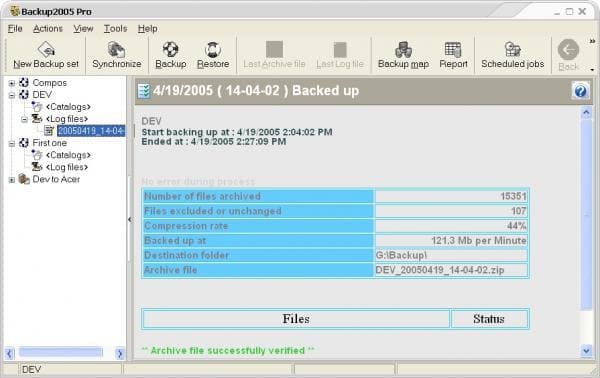Click the DEV status bar entry
Screen dimensions: 600x378
pos(32,370)
